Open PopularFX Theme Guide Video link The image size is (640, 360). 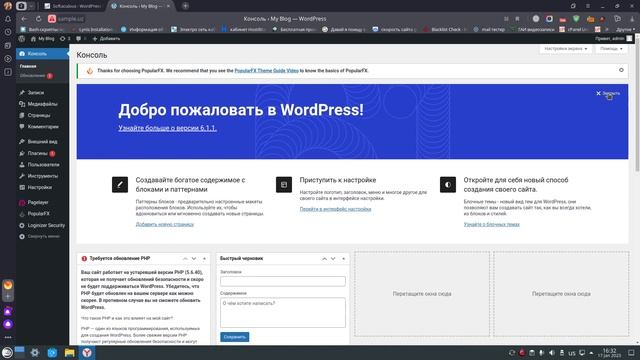266,71
